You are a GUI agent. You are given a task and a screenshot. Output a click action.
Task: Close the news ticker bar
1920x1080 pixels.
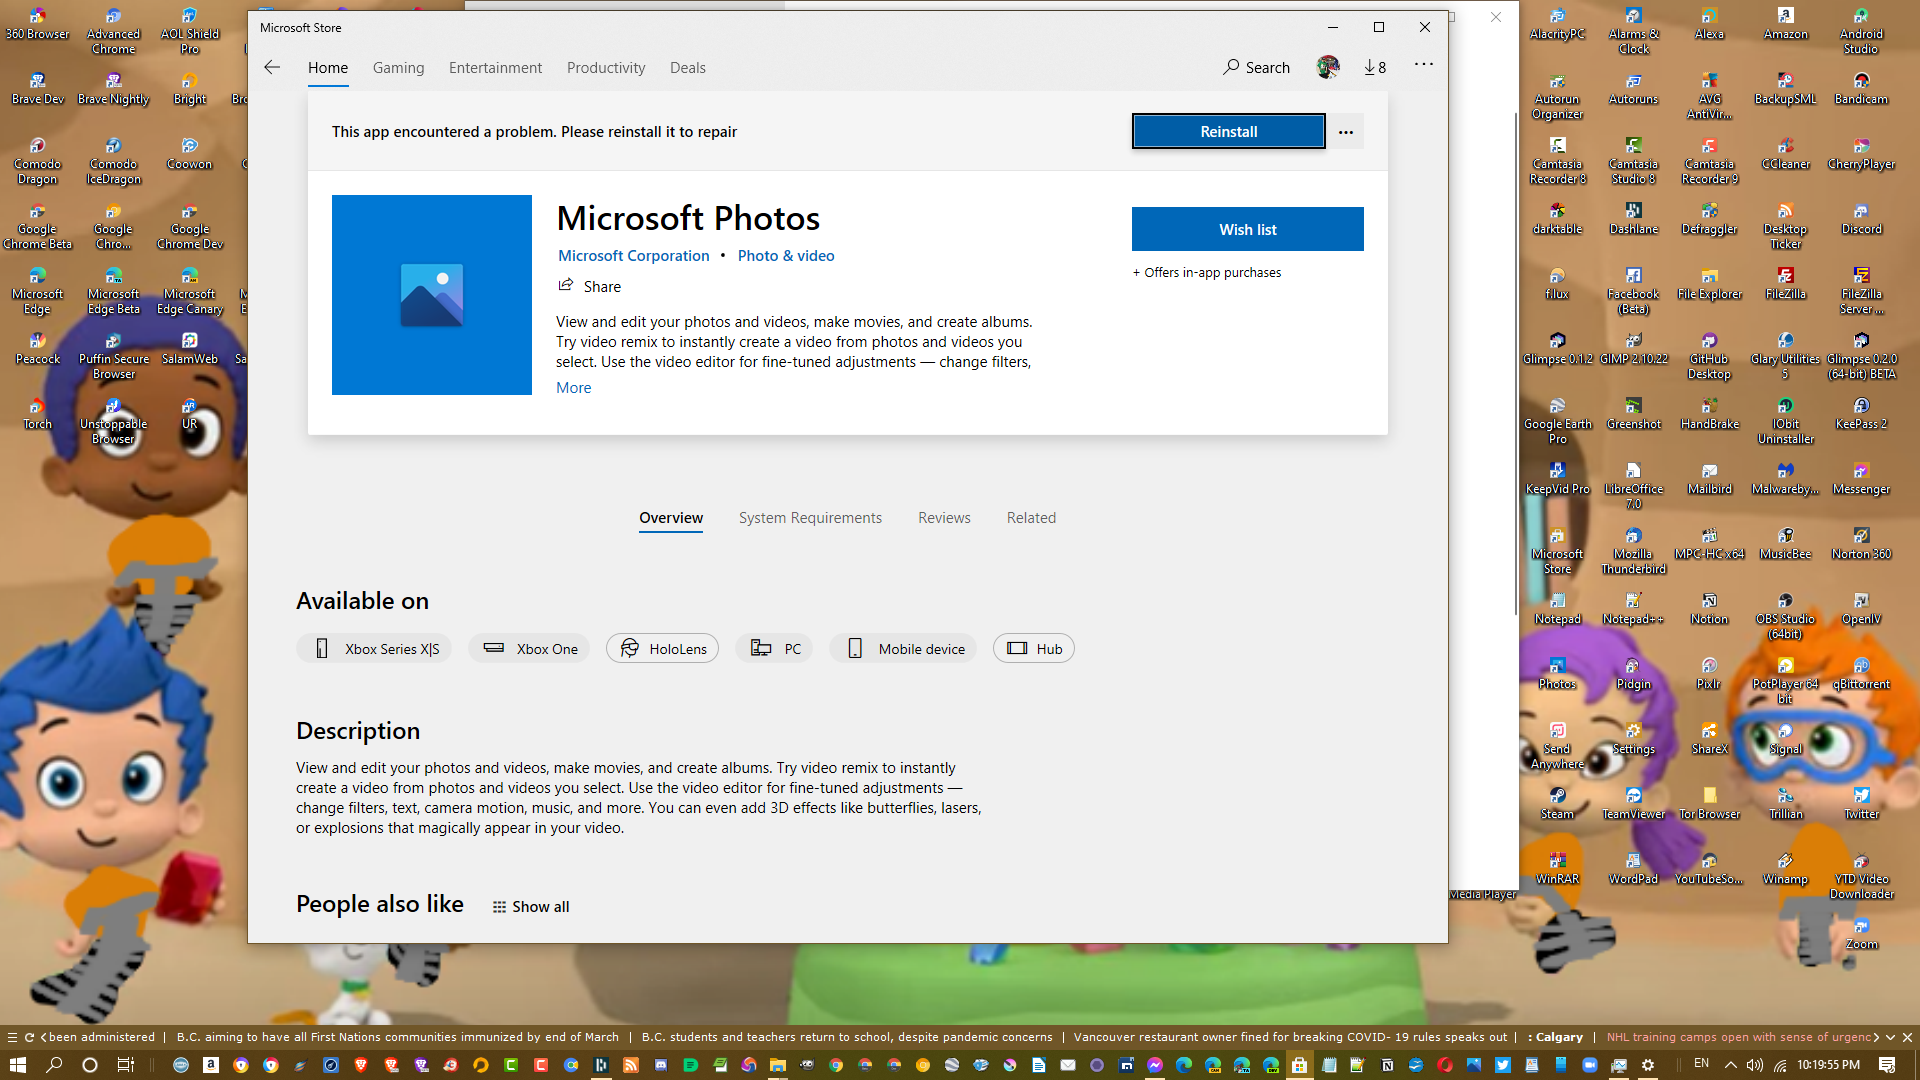(x=1907, y=1037)
